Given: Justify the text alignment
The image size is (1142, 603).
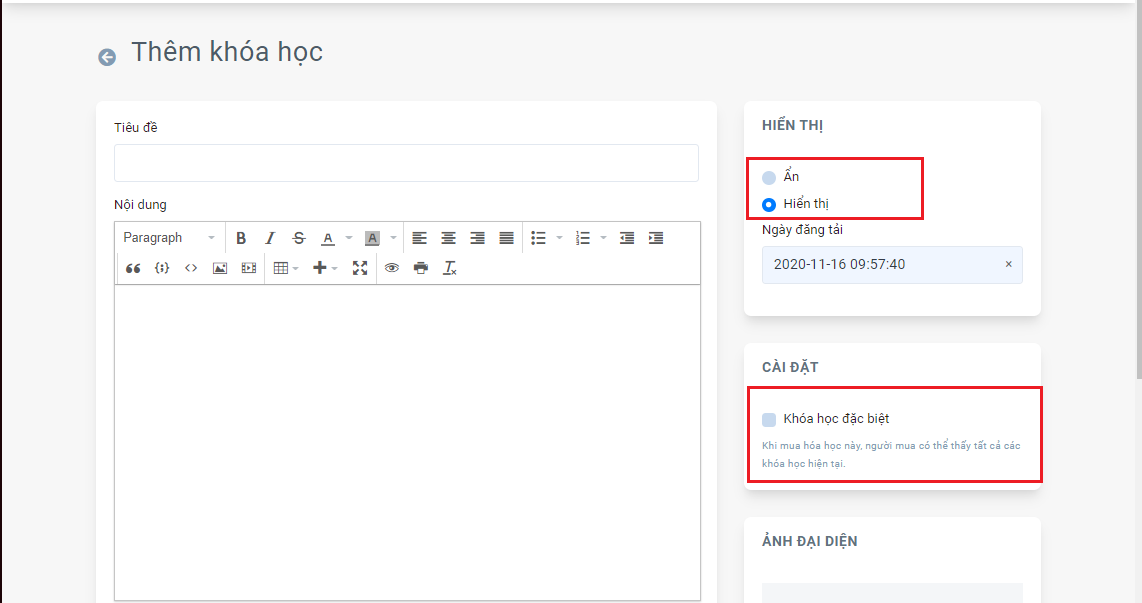Looking at the screenshot, I should point(507,238).
